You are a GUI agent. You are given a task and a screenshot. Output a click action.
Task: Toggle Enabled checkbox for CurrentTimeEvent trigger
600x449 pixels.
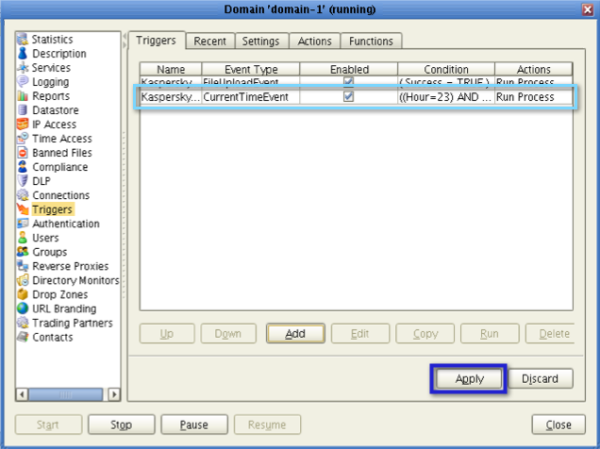(x=348, y=98)
